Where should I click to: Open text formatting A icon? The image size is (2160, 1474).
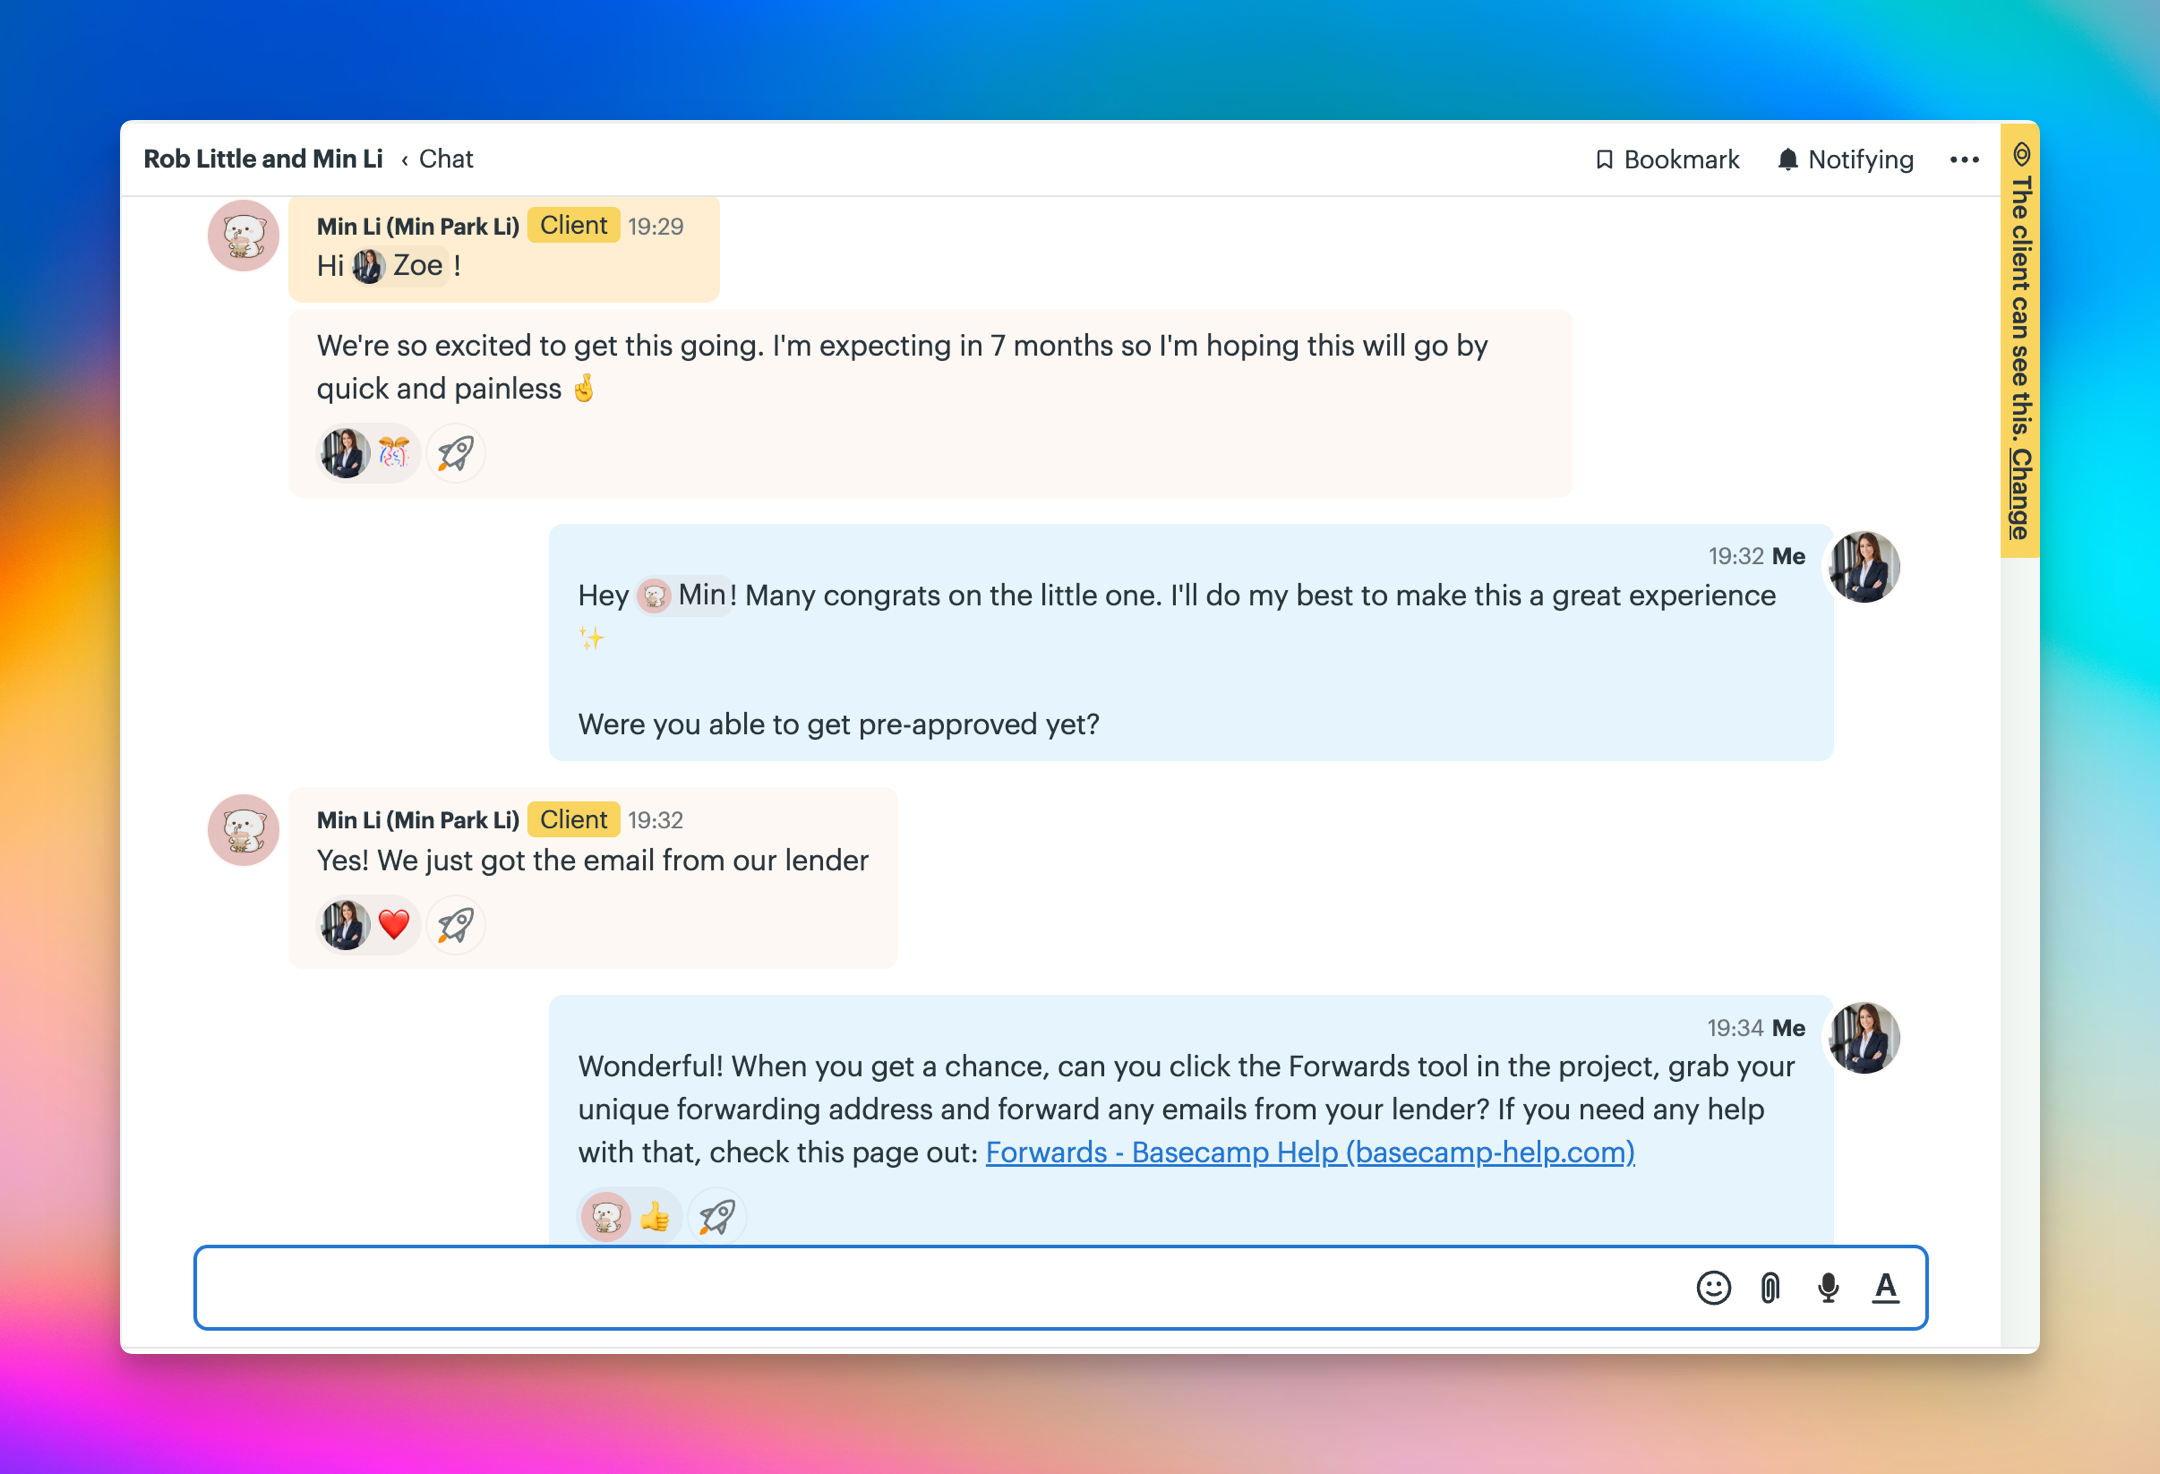tap(1885, 1287)
